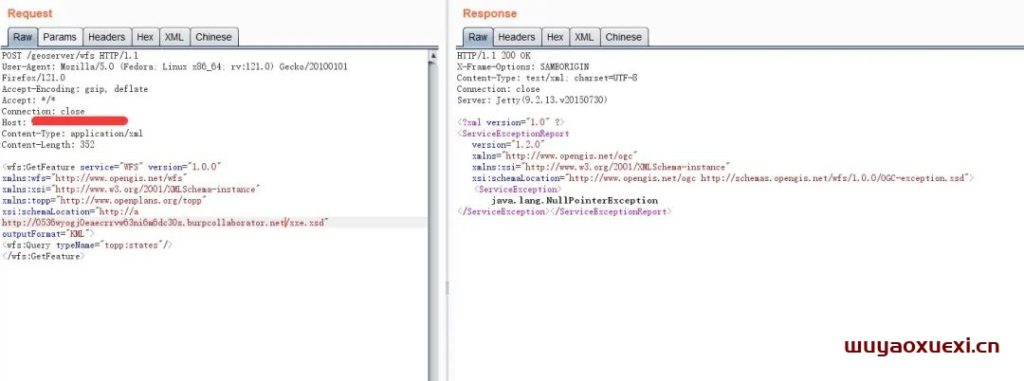Click the redacted Host header line
Screen dimensions: 1024x381
click(65, 122)
